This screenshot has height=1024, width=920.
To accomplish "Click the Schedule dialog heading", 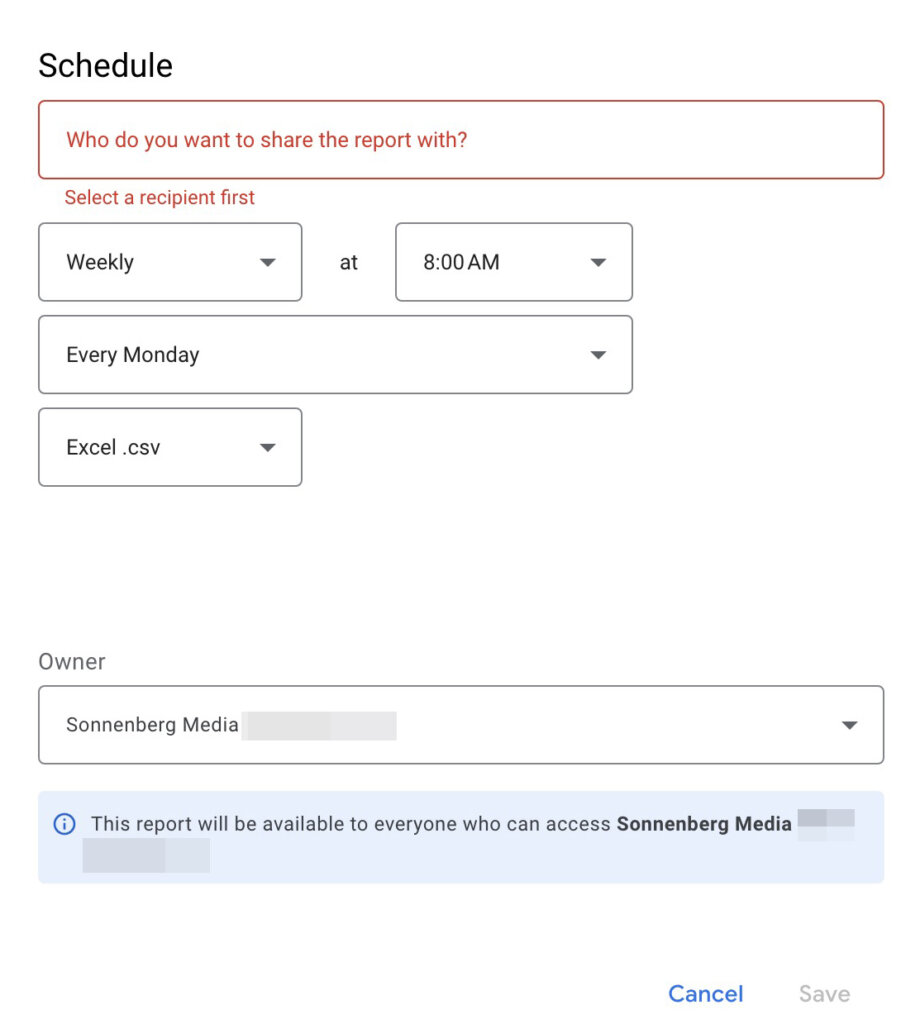I will click(105, 65).
